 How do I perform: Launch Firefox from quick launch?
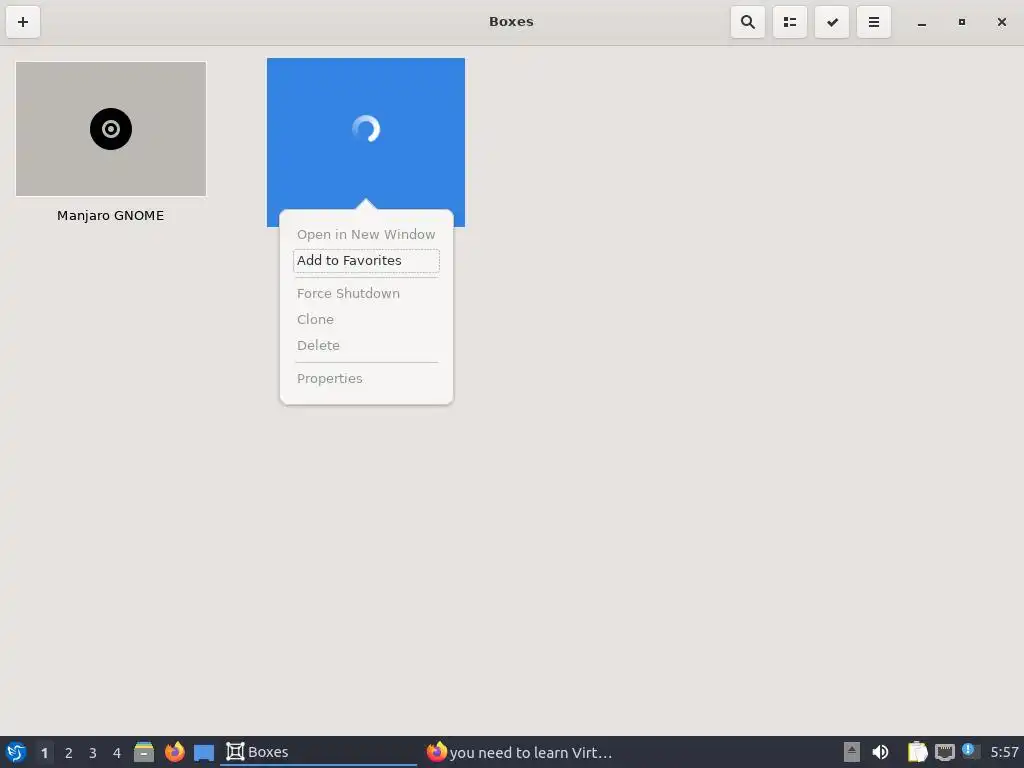point(174,752)
